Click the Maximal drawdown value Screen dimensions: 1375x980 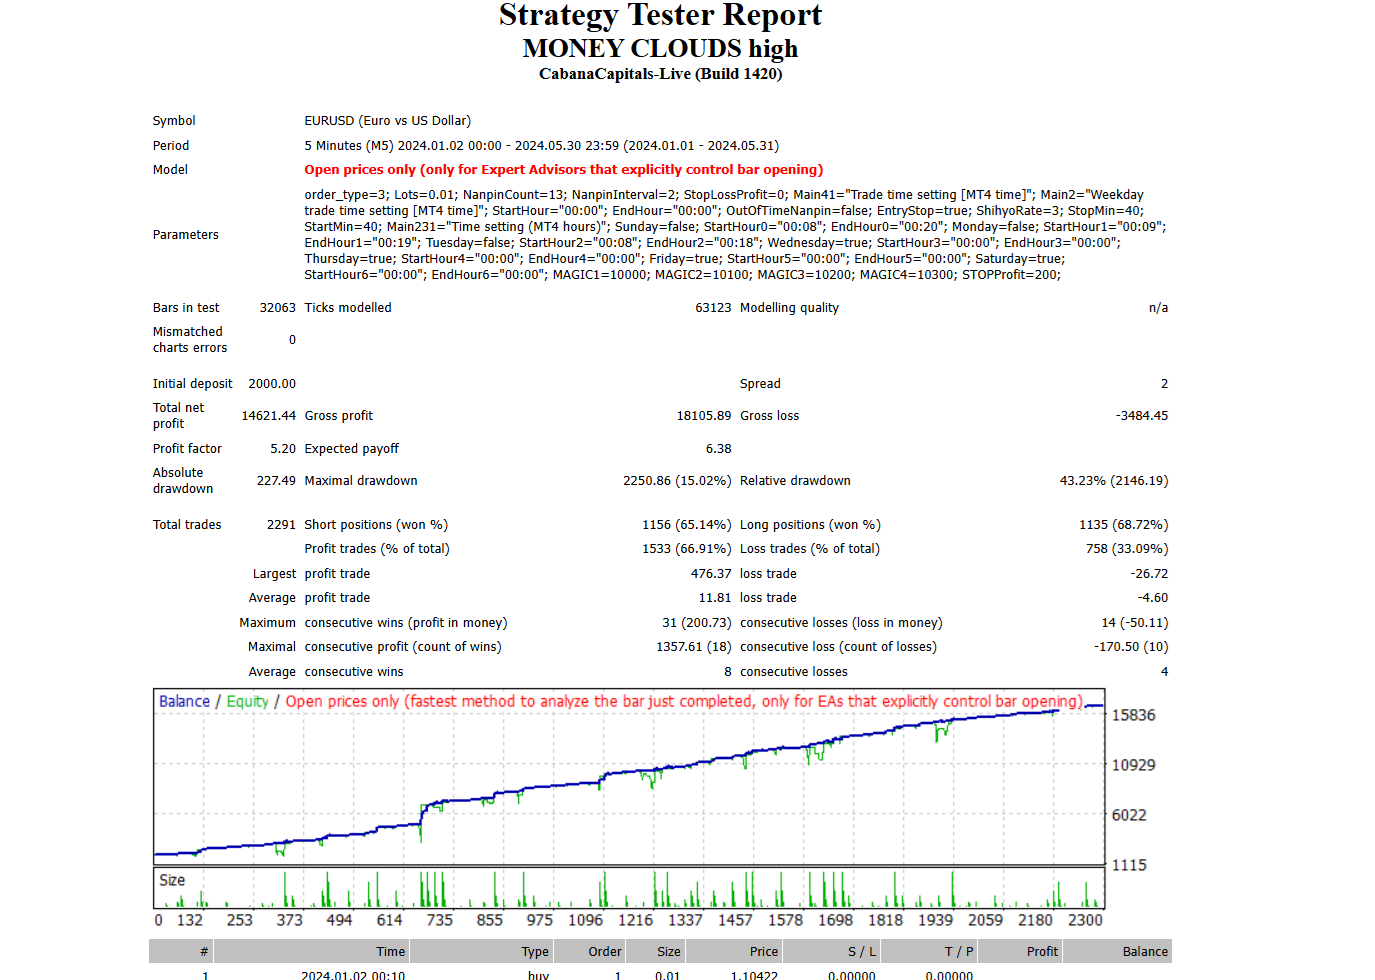click(x=676, y=481)
